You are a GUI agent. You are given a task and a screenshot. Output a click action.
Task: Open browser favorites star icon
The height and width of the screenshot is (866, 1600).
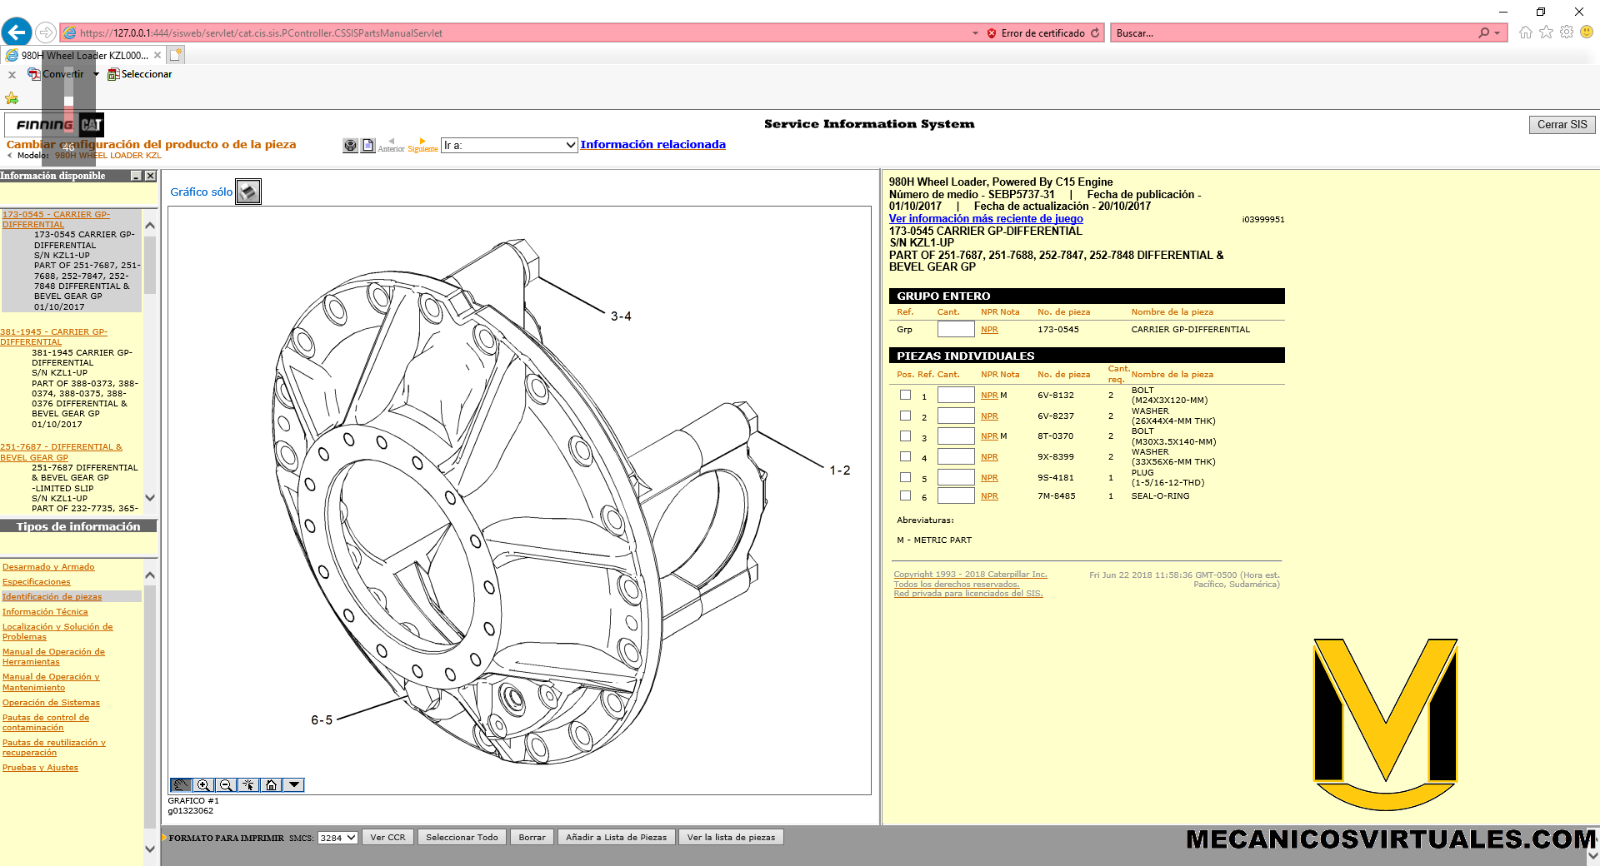coord(1546,32)
